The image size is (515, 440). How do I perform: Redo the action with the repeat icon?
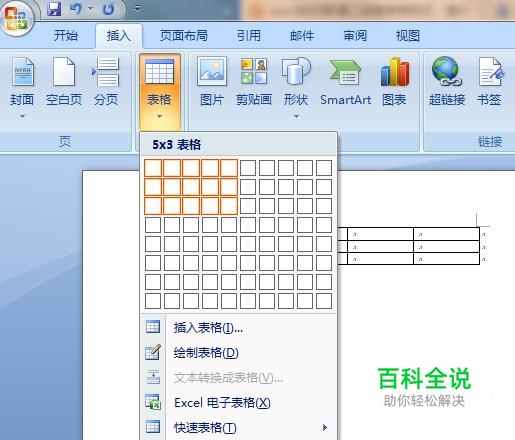click(108, 9)
